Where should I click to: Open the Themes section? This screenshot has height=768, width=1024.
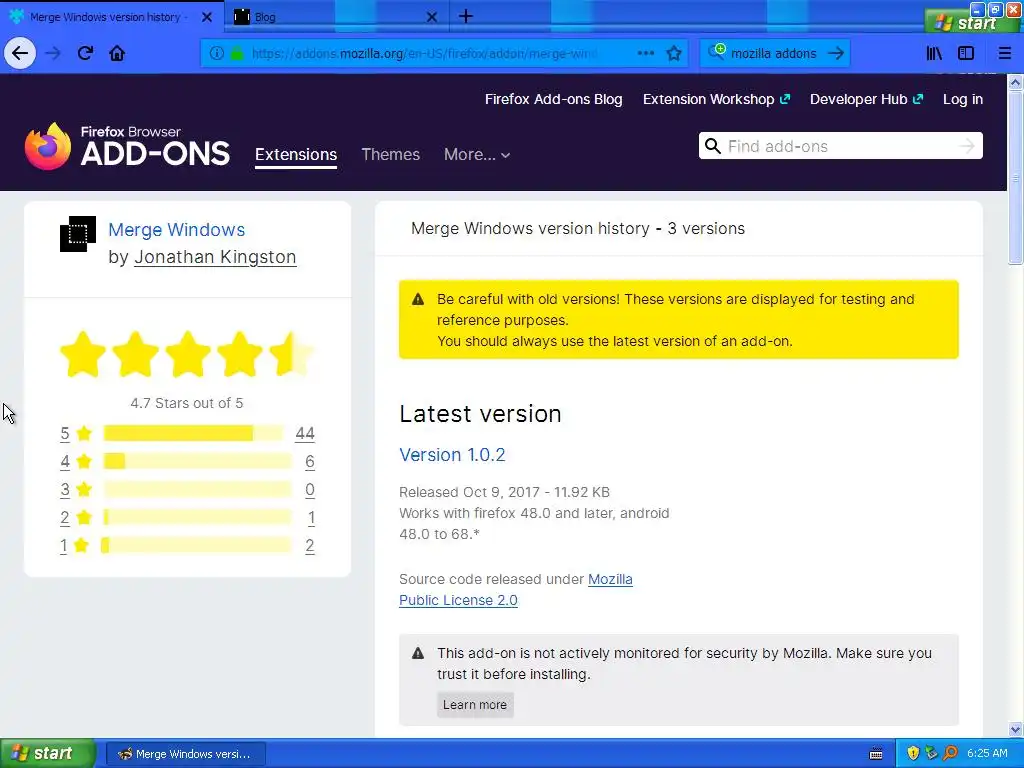[x=391, y=154]
